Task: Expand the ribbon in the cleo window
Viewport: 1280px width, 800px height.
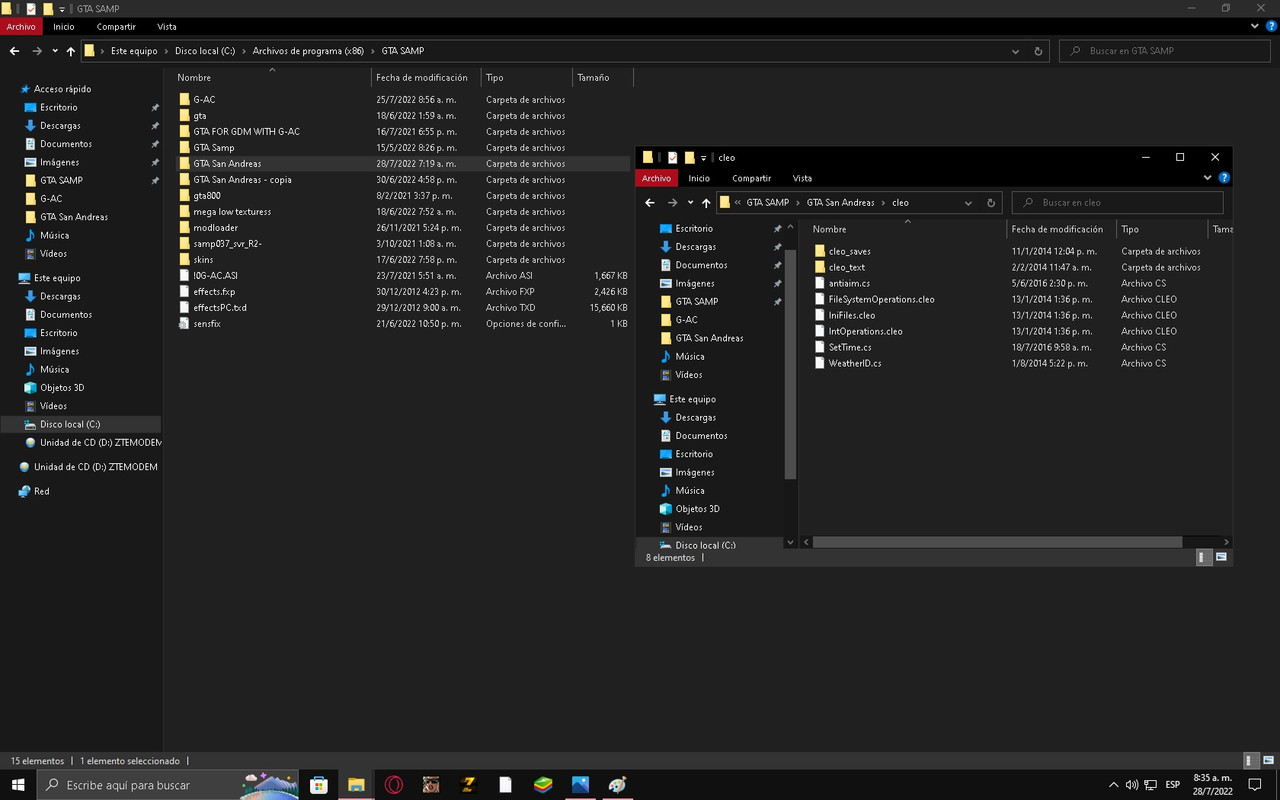Action: 1208,178
